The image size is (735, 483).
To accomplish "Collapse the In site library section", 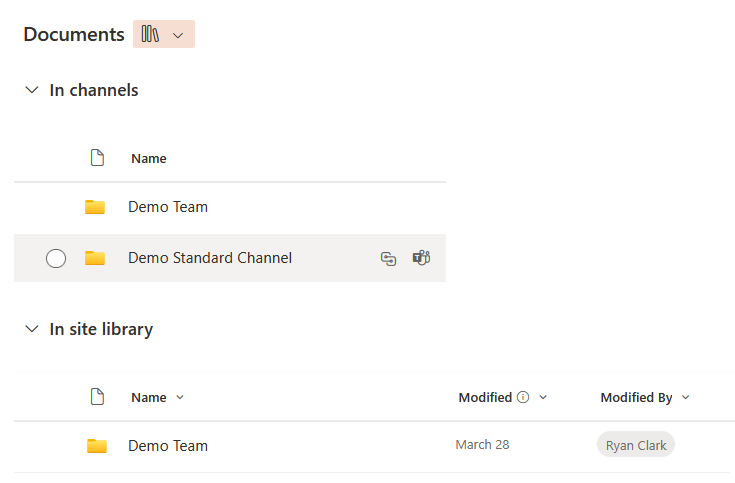I will coord(31,329).
